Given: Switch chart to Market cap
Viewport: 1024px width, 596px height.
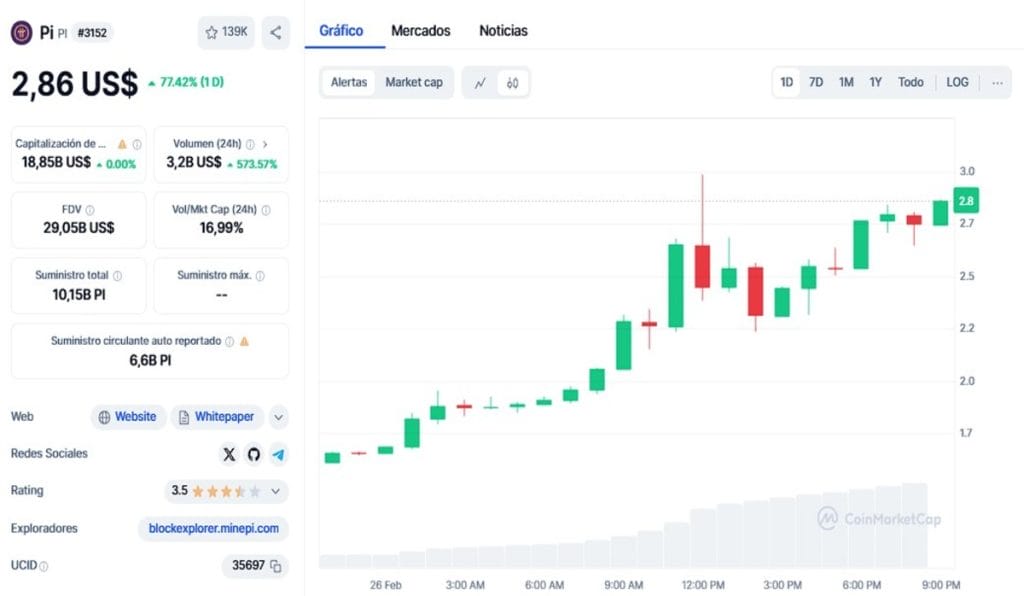Looking at the screenshot, I should pyautogui.click(x=414, y=82).
